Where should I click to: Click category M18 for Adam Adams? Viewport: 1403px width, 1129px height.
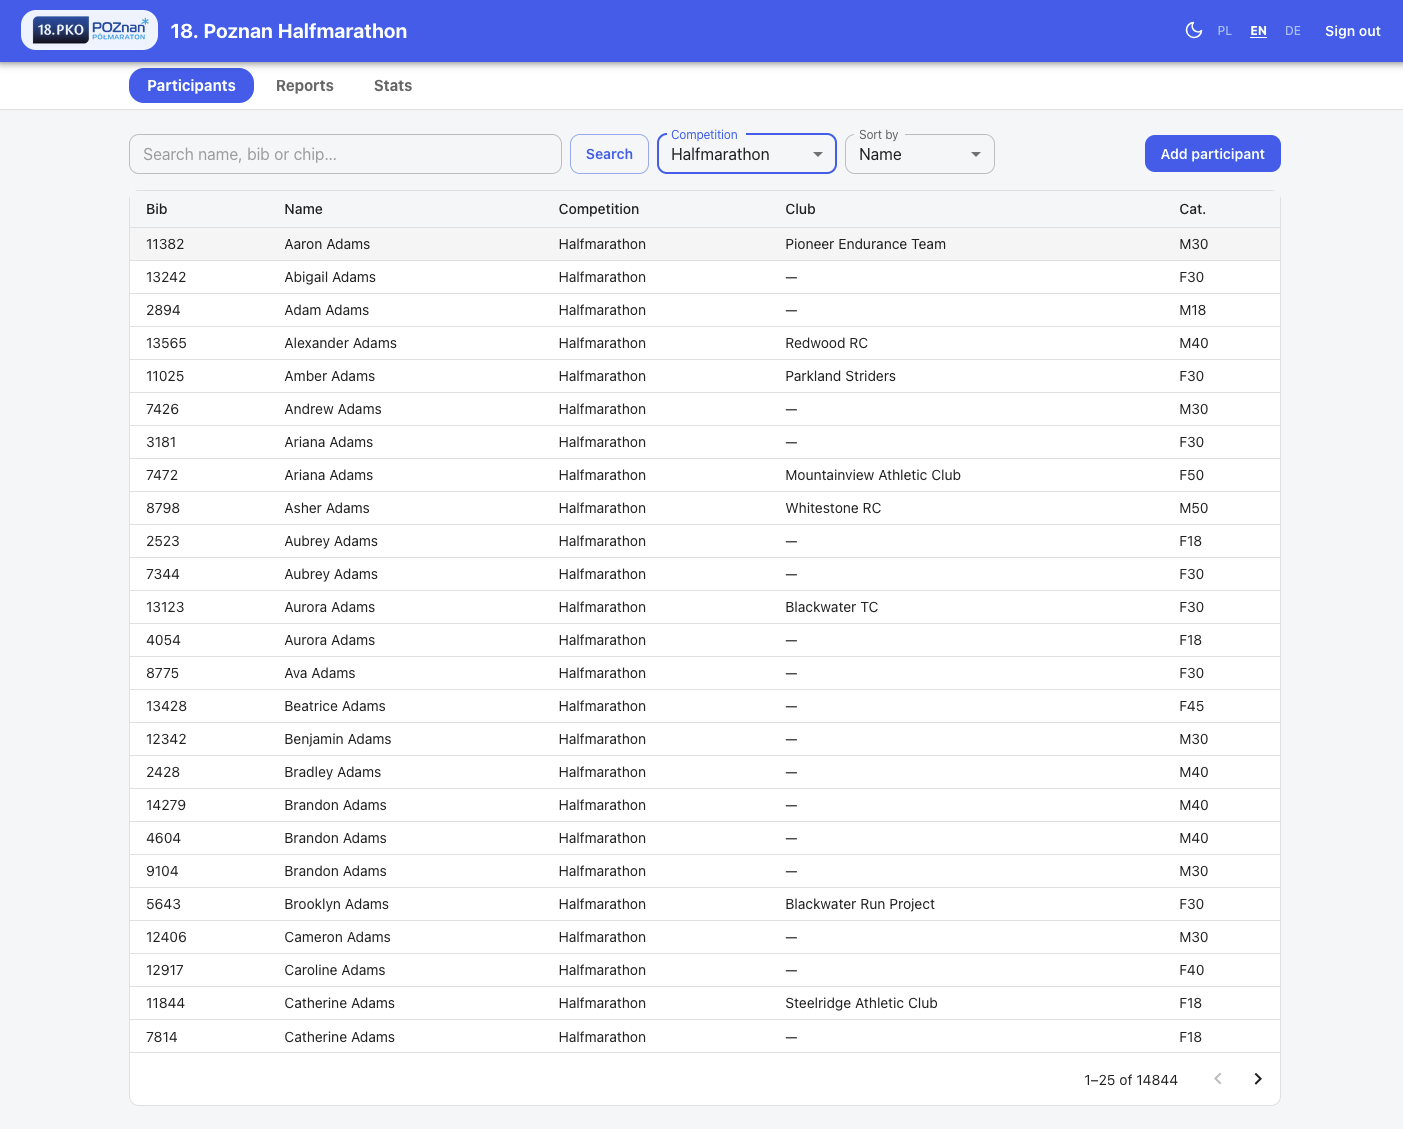tap(1193, 310)
